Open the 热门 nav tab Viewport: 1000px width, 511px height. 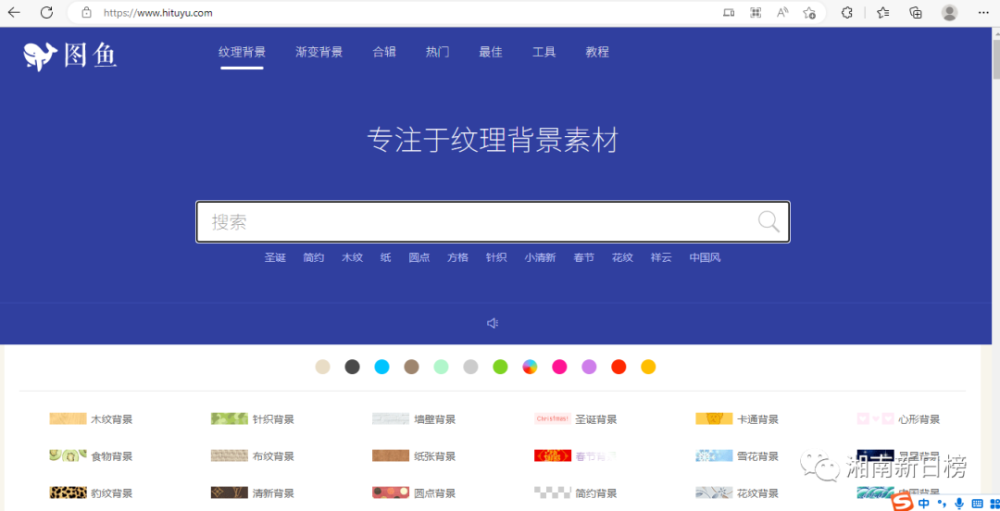(x=438, y=52)
